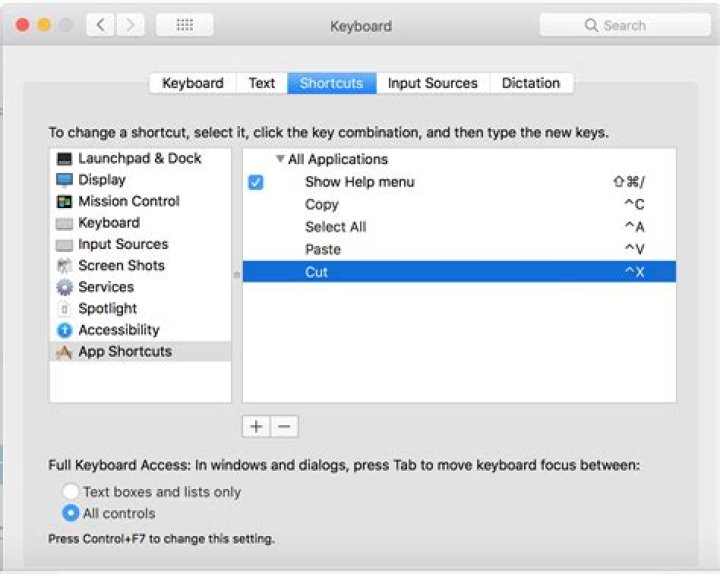Select Accessibility in the category list
This screenshot has width=720, height=574.
140,330
